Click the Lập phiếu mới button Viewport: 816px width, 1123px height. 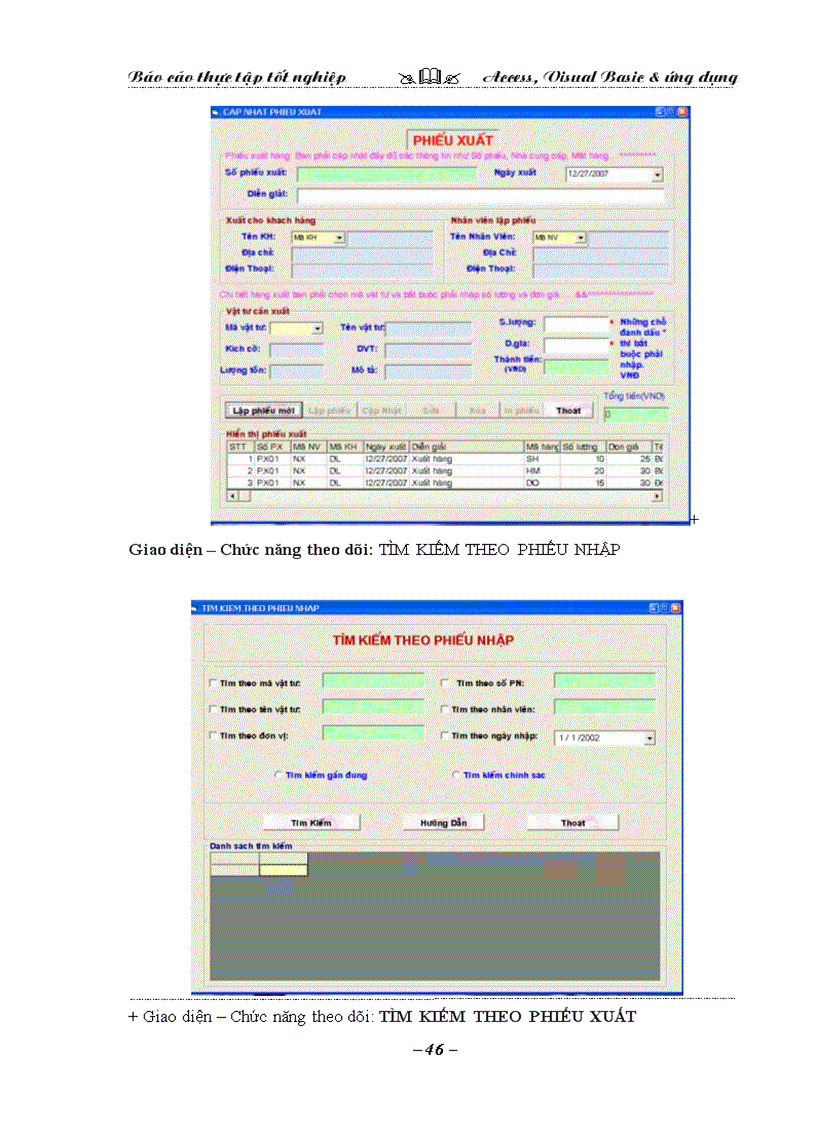tap(262, 409)
